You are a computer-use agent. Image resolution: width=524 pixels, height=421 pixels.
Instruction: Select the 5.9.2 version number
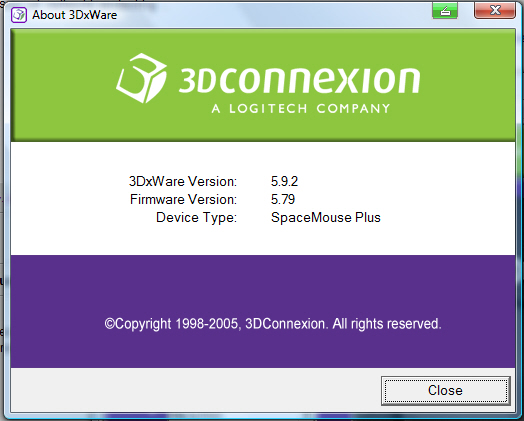tap(284, 181)
